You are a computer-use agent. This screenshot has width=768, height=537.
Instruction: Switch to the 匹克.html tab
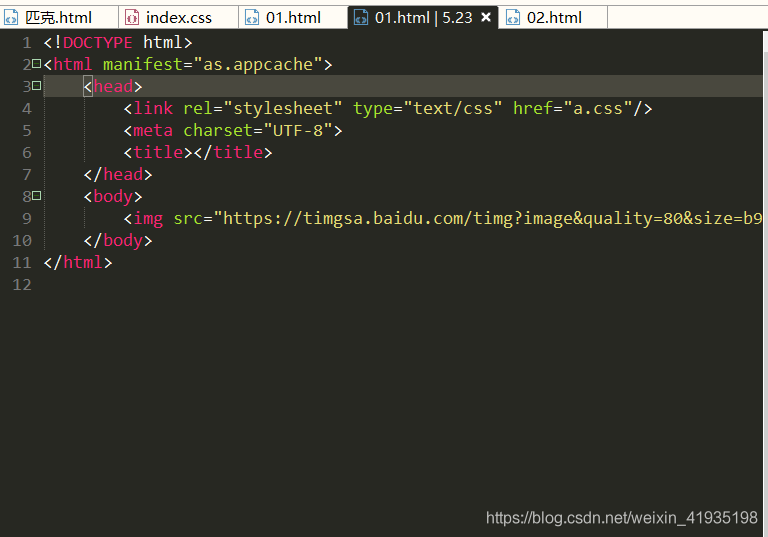[59, 18]
